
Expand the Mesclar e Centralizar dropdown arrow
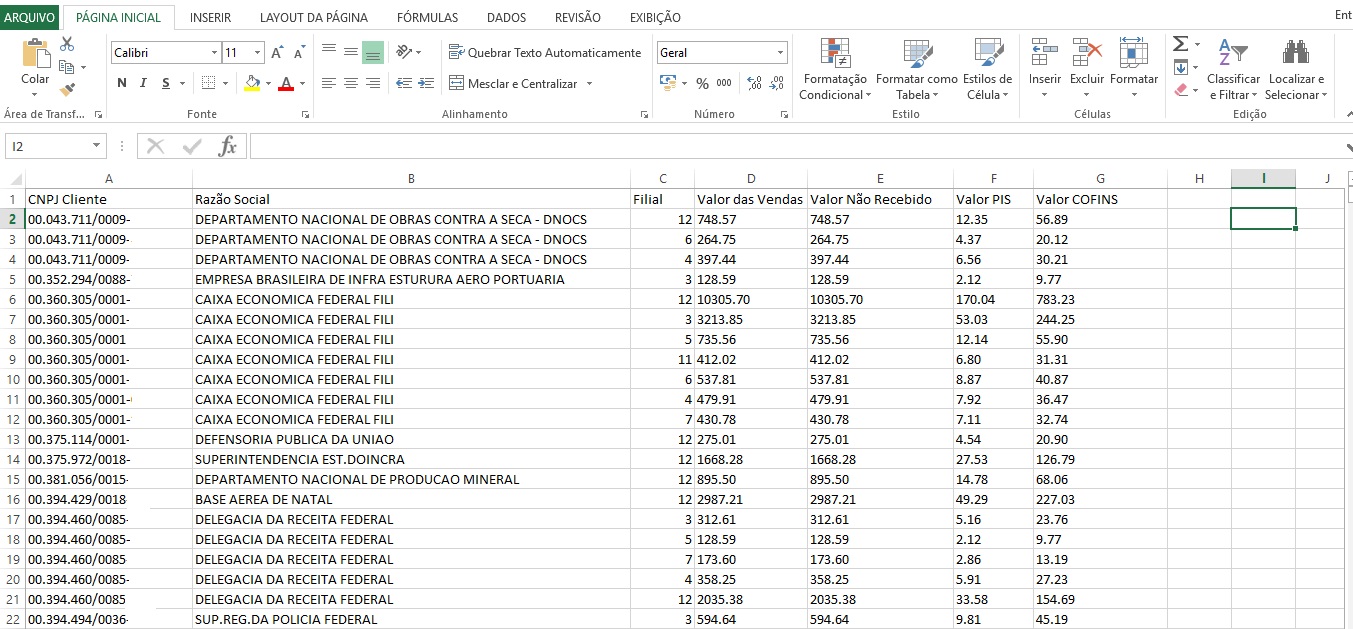(x=589, y=84)
